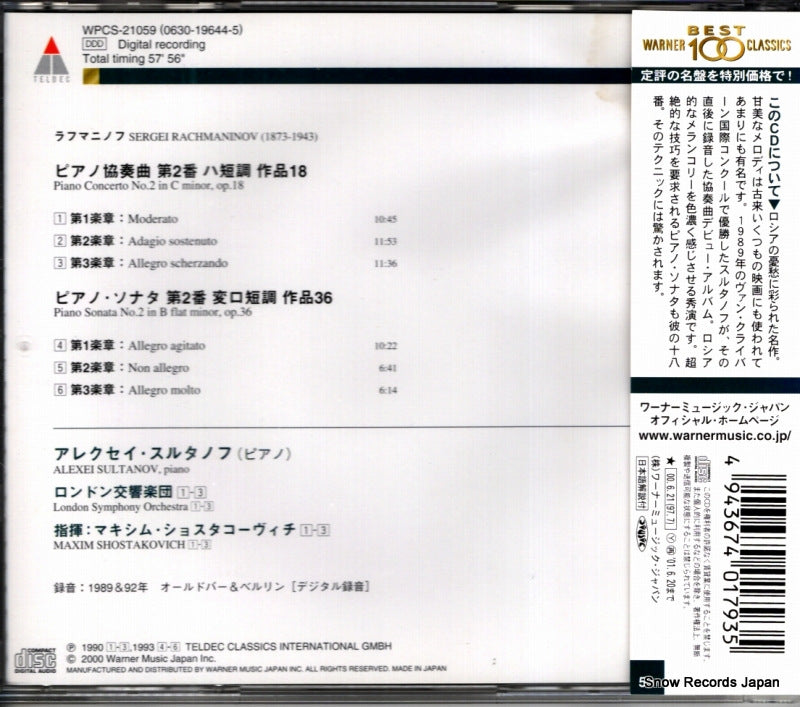Click the conductor line '指揮：マキシム・ショスタコーヴィチ'
Screen dimensions: 800x707
pyautogui.click(x=175, y=529)
